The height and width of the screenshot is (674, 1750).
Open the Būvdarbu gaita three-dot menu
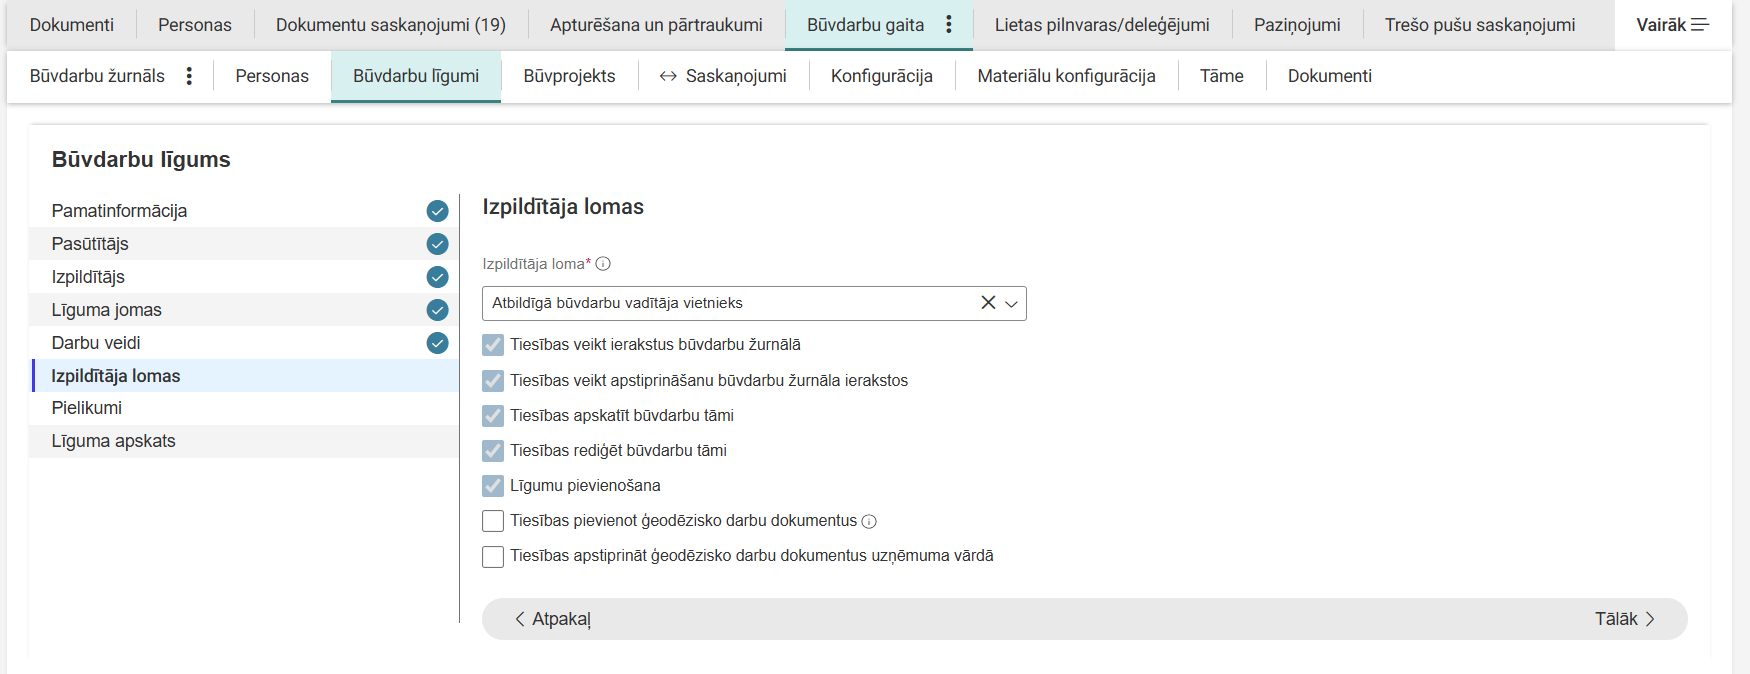[x=949, y=25]
